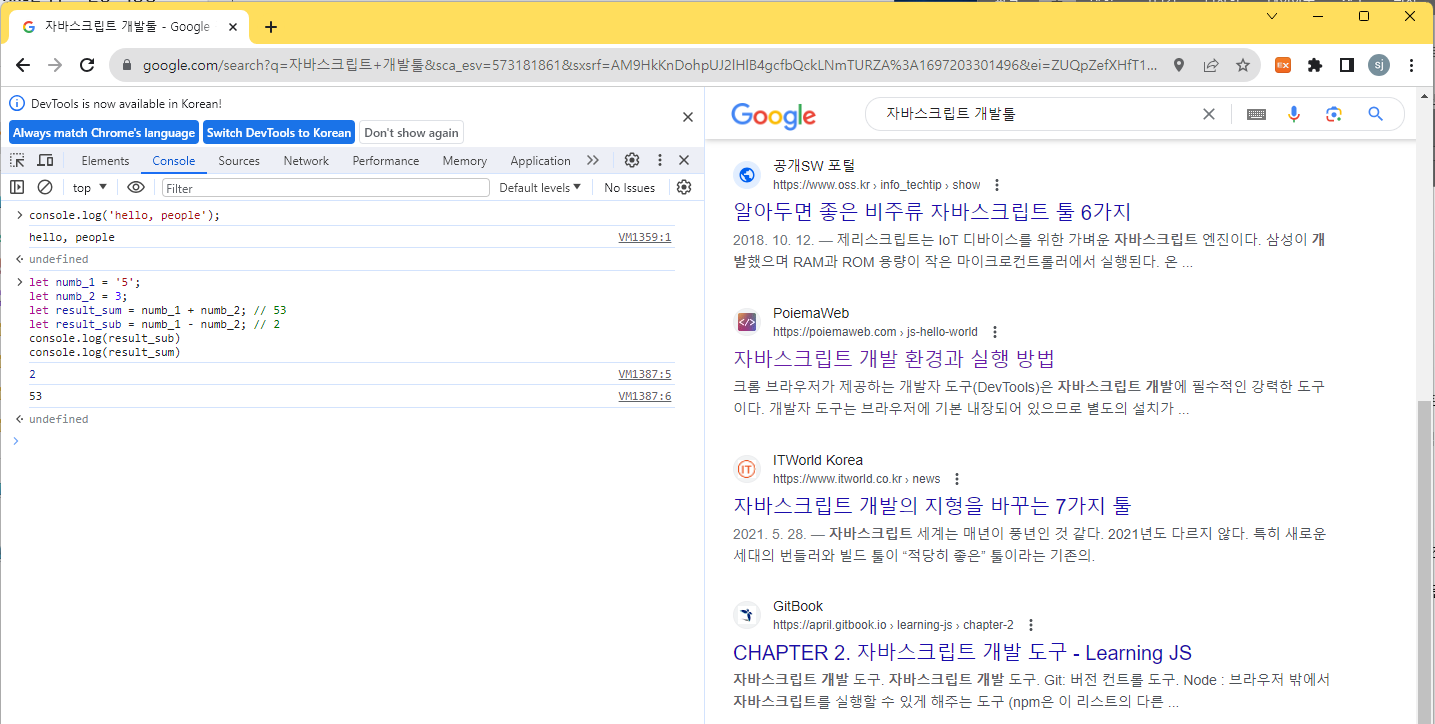Open live expression eye icon

tap(136, 187)
